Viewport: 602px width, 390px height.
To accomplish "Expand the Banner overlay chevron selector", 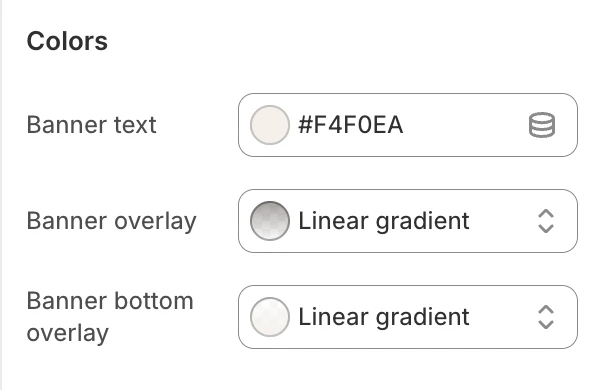I will point(546,221).
